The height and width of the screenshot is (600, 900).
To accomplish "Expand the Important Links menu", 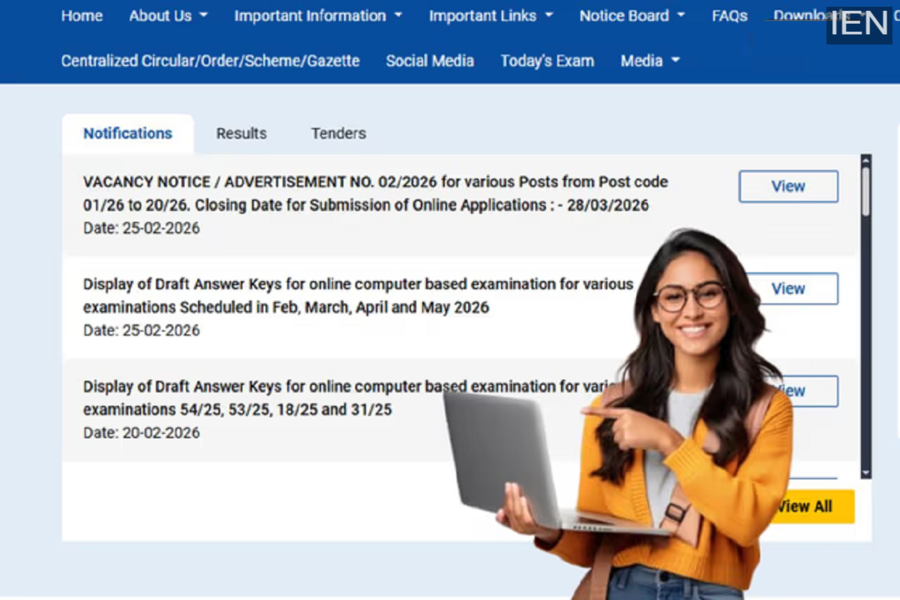I will (490, 16).
